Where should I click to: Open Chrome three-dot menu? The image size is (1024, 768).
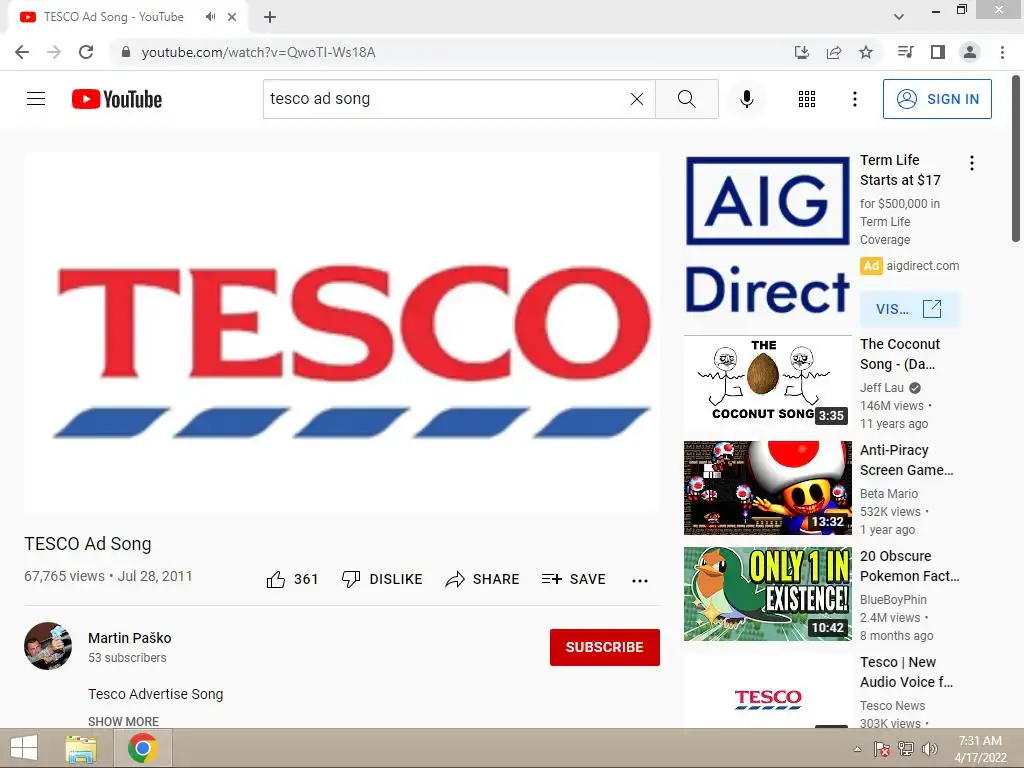pos(1002,52)
